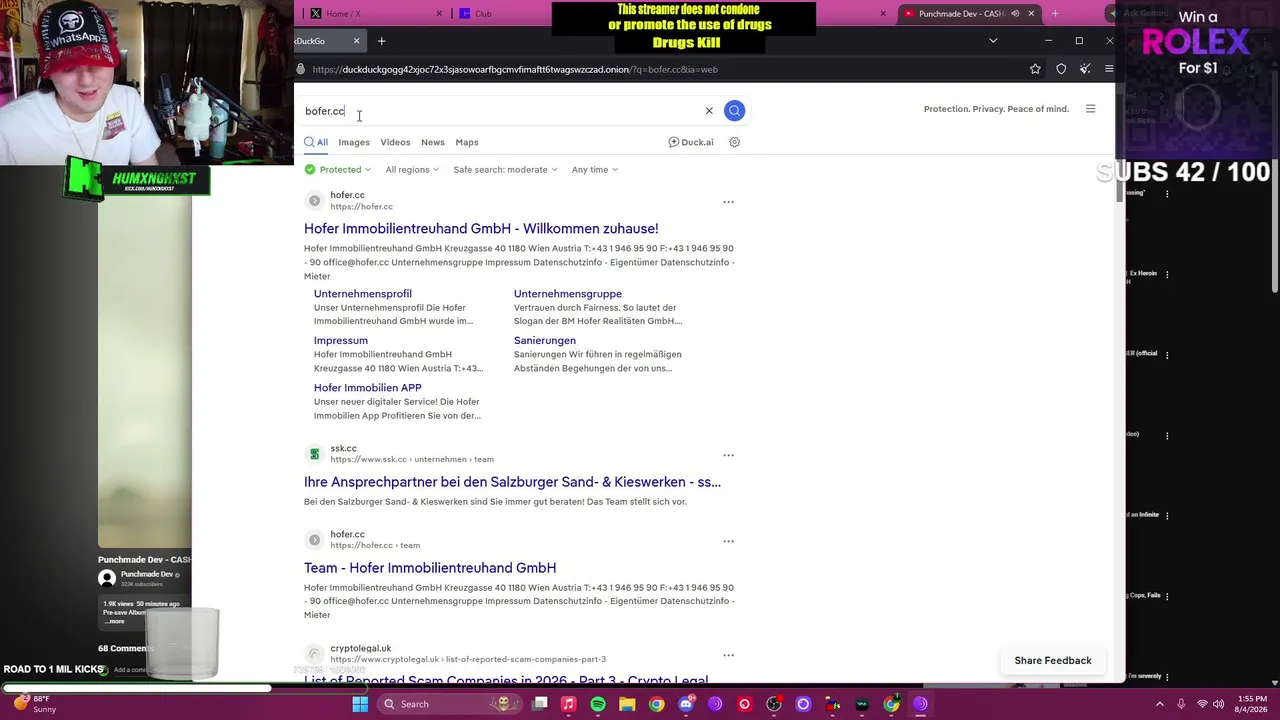Select the All search tab
Image resolution: width=1280 pixels, height=720 pixels.
coord(316,142)
